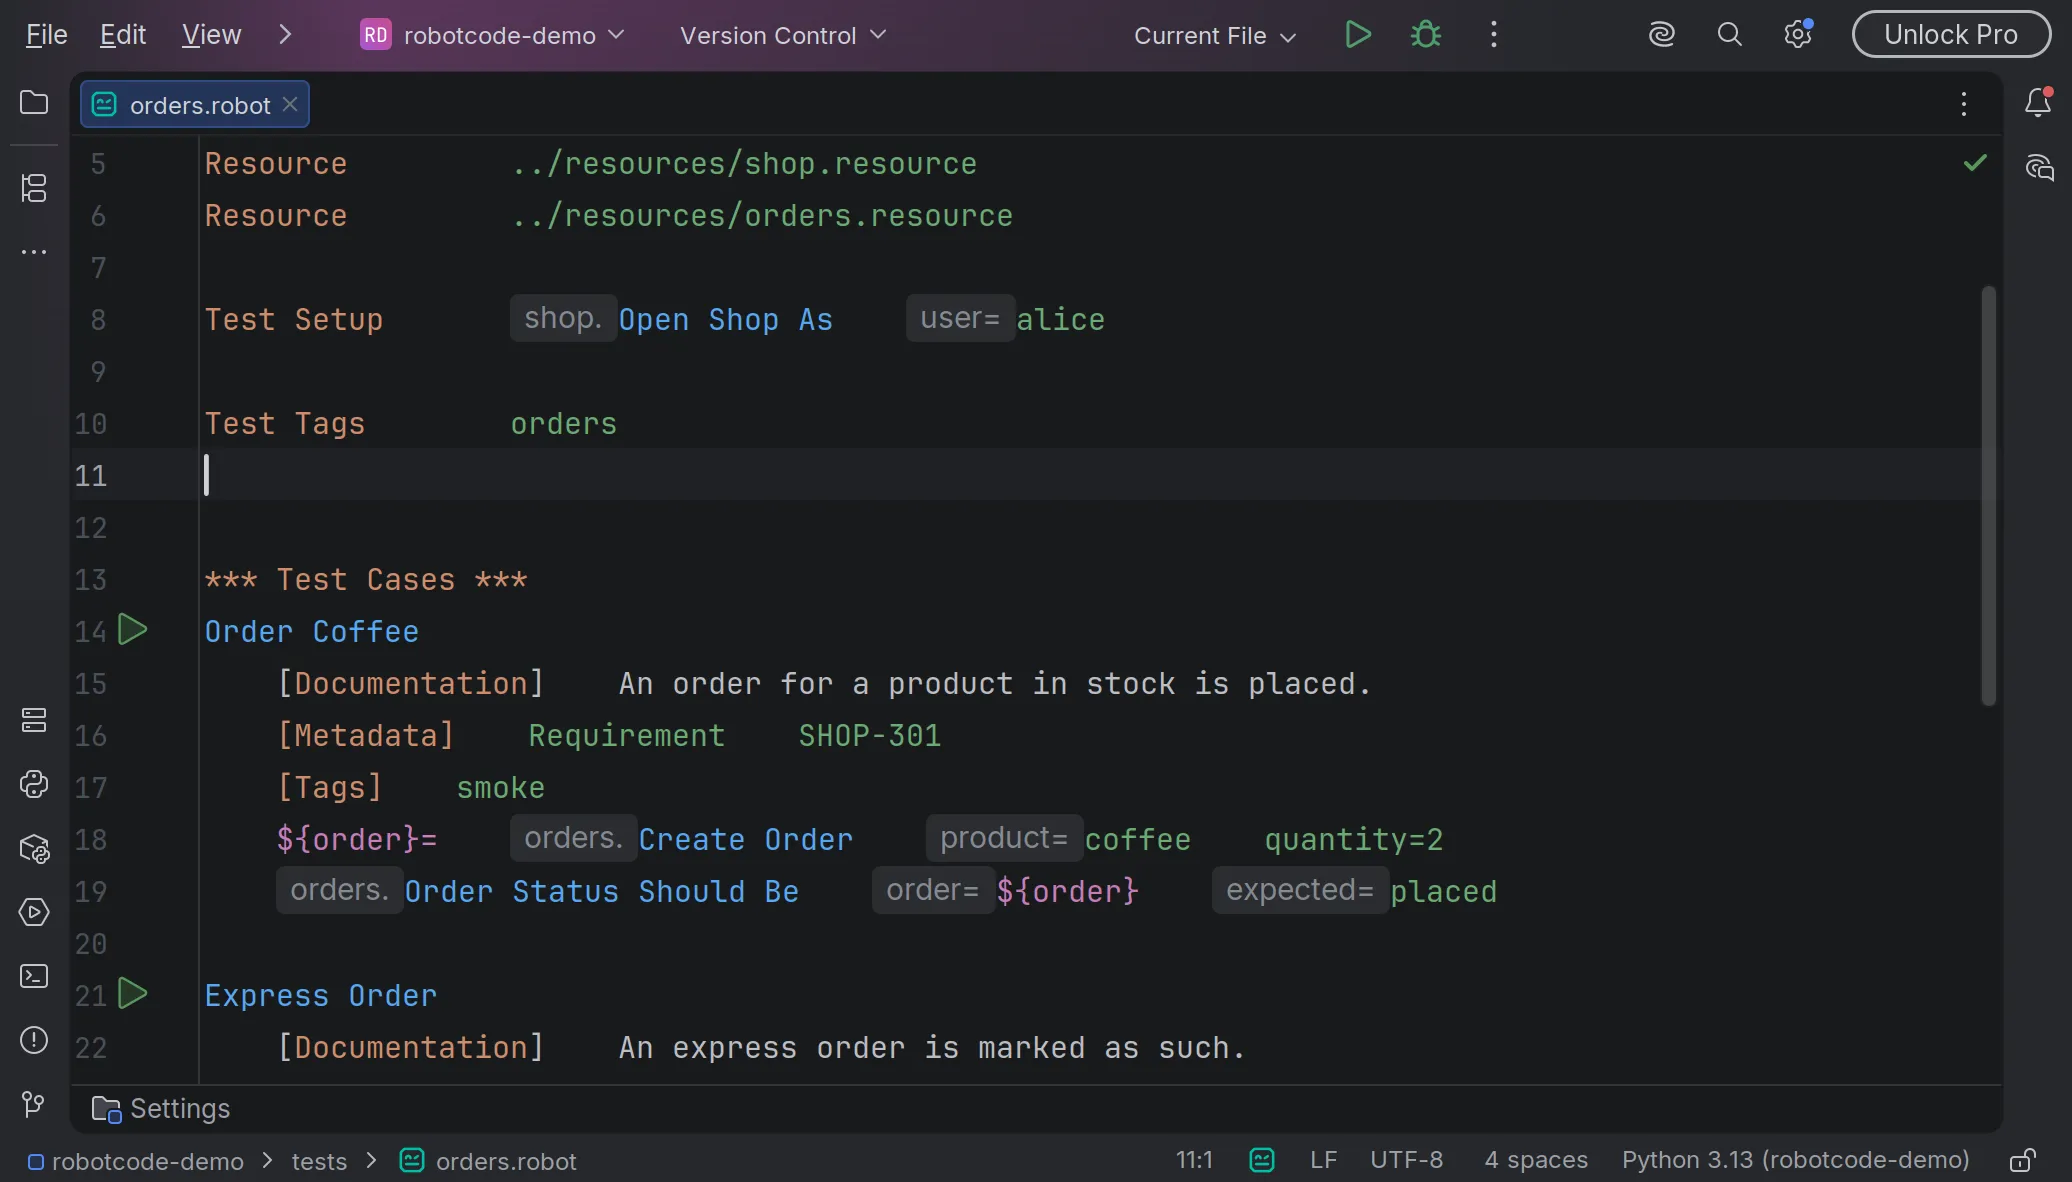Image resolution: width=2072 pixels, height=1182 pixels.
Task: Open the Current File run configuration dropdown
Action: pos(1215,35)
